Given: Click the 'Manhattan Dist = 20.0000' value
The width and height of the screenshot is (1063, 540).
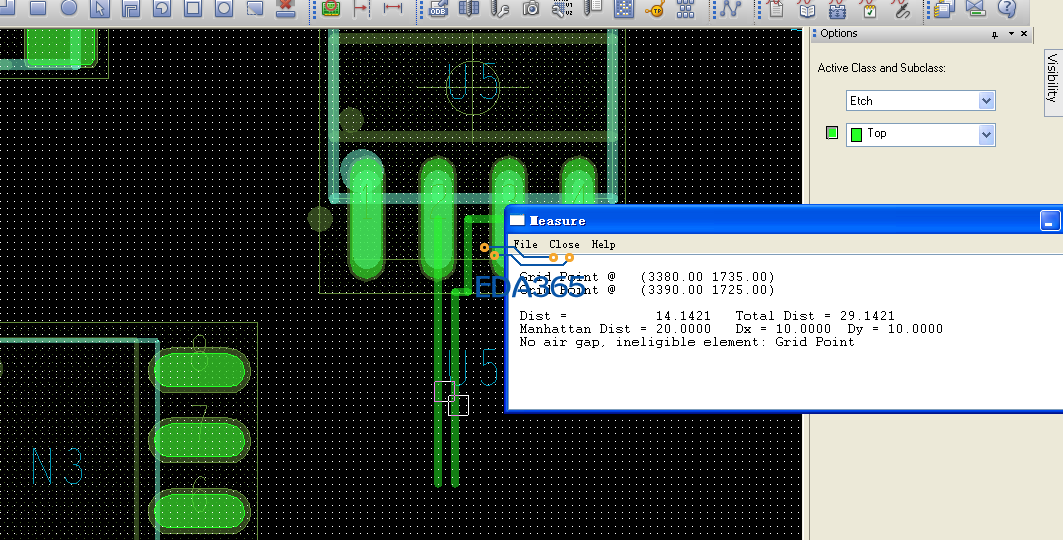Looking at the screenshot, I should pos(615,329).
